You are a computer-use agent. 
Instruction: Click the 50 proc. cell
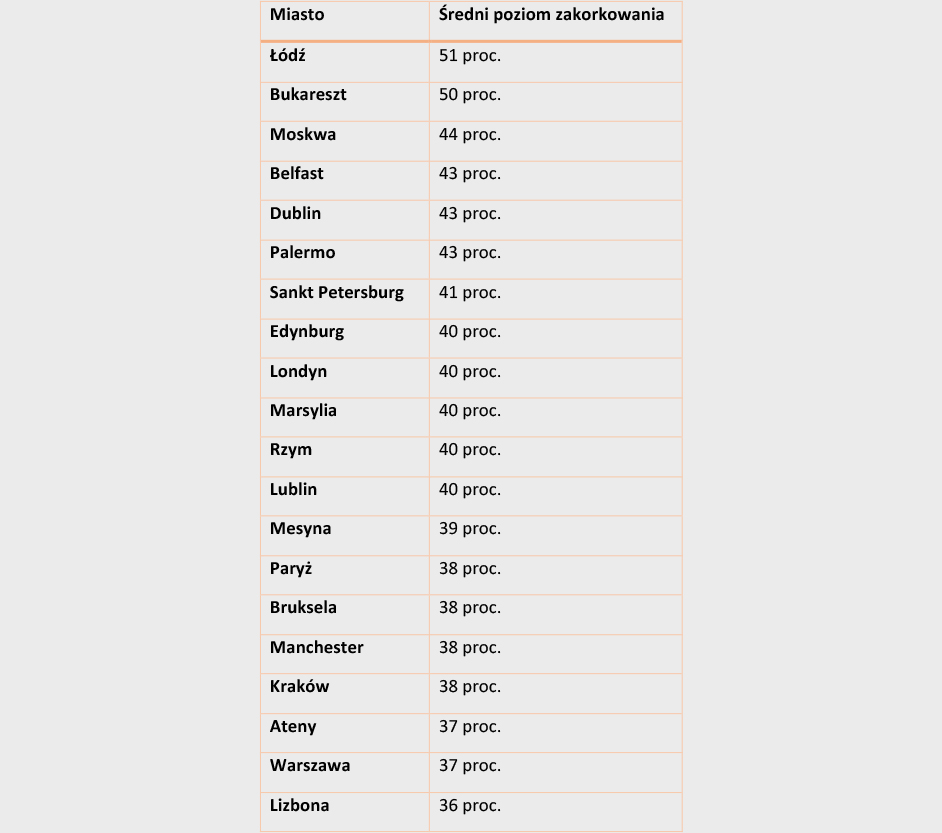469,95
